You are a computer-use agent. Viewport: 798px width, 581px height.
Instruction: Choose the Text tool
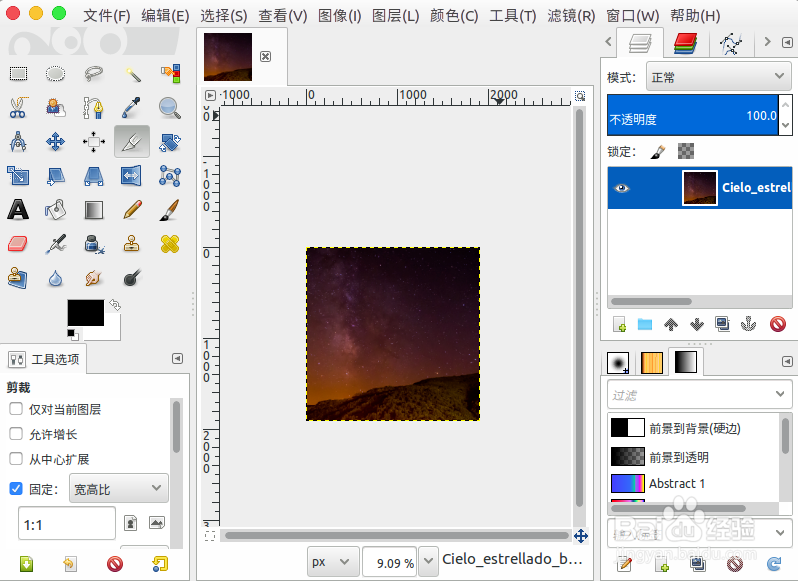(x=18, y=209)
